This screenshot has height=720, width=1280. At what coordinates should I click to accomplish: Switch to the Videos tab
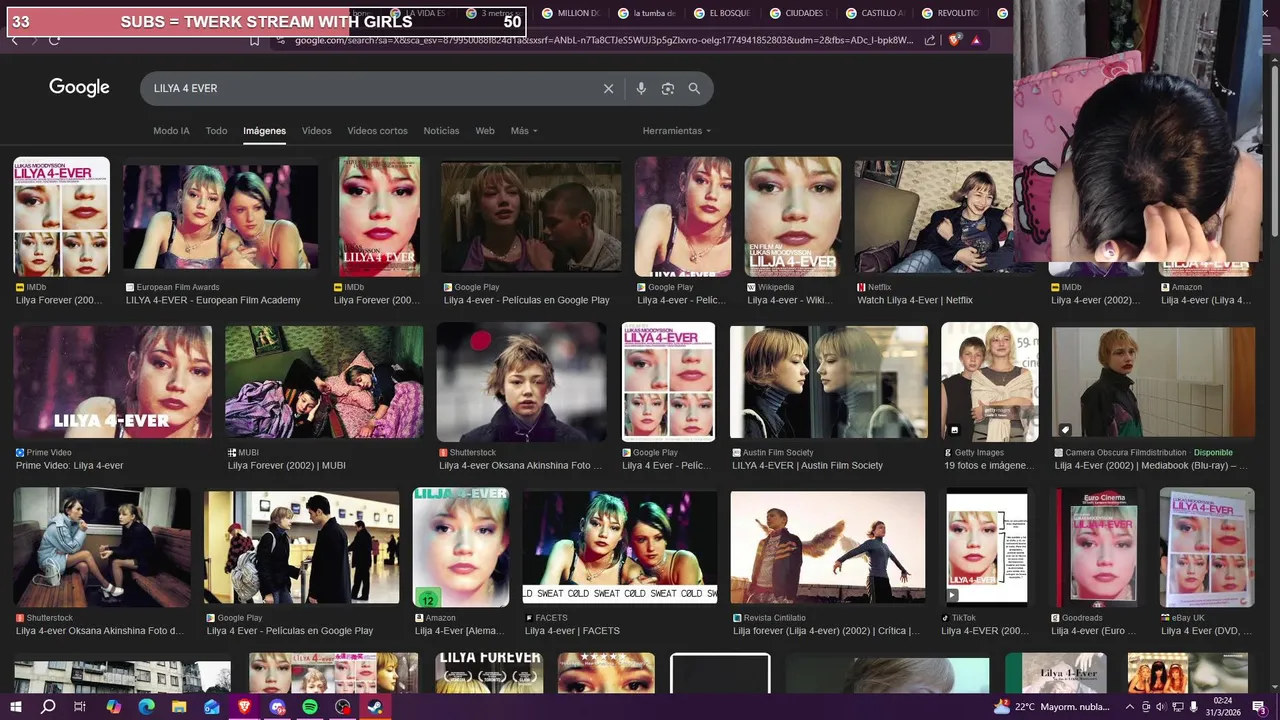[x=316, y=131]
